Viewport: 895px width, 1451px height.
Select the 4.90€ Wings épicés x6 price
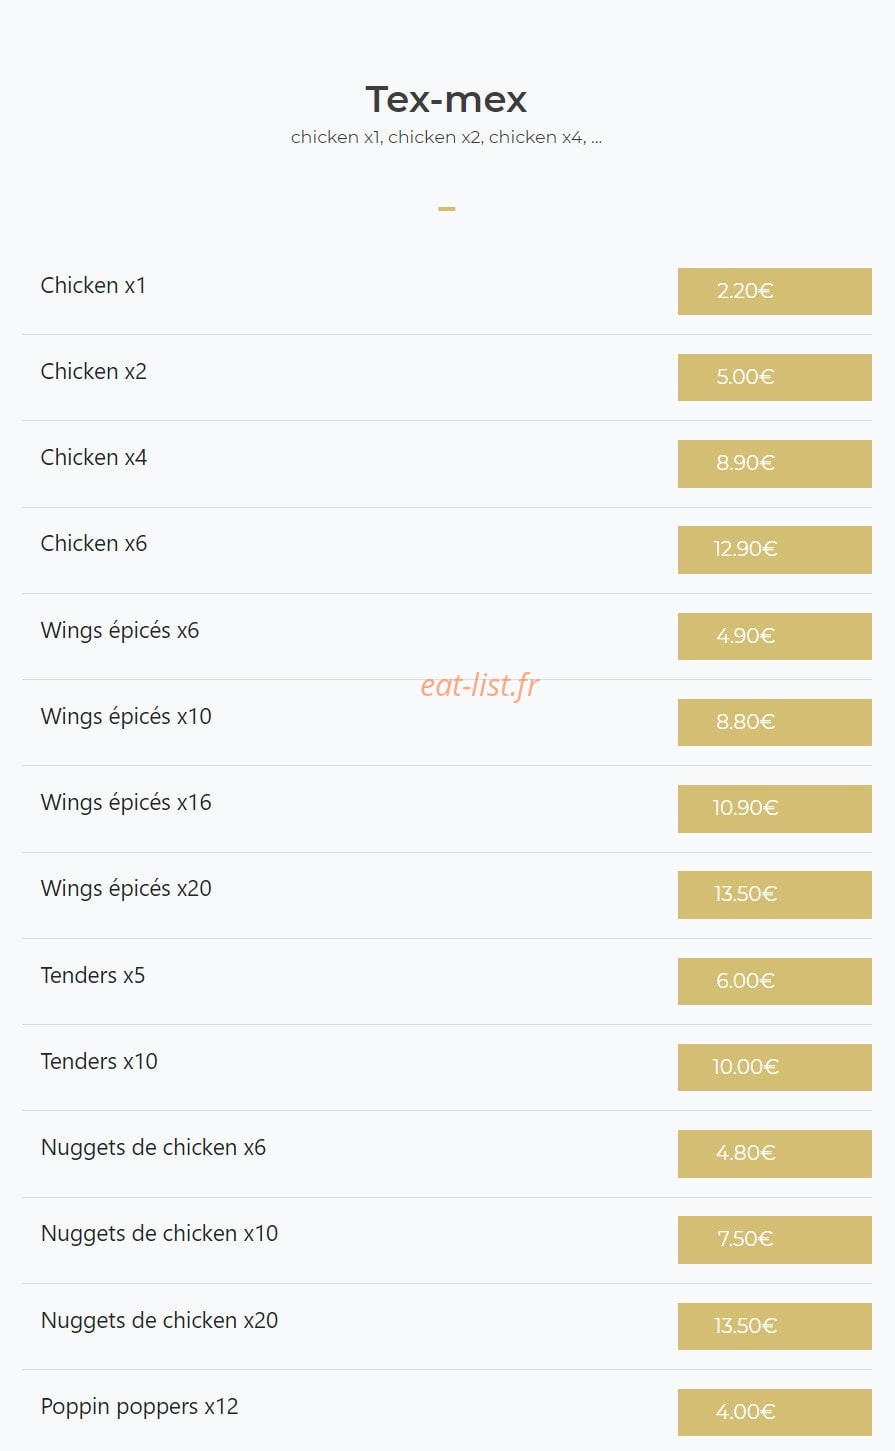[774, 636]
